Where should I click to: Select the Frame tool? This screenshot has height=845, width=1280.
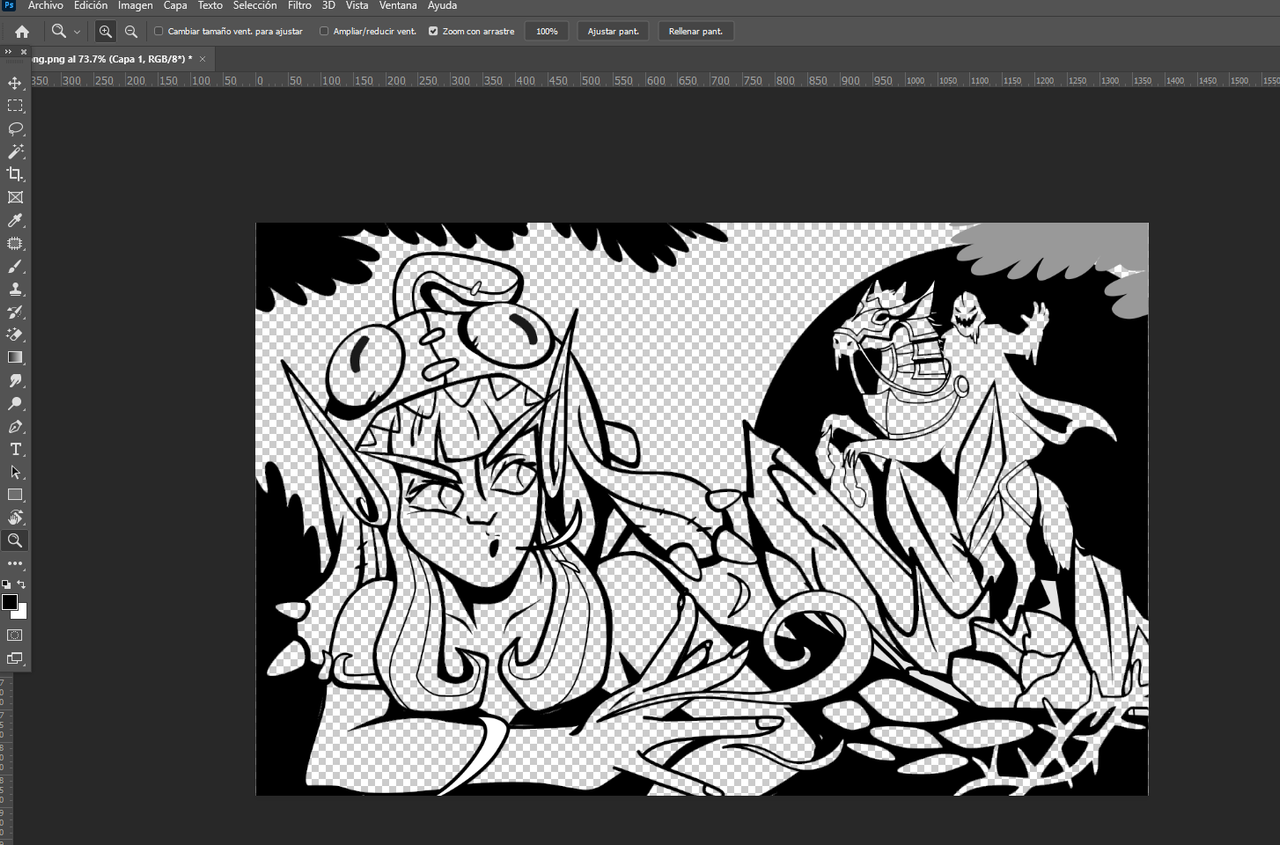(15, 198)
